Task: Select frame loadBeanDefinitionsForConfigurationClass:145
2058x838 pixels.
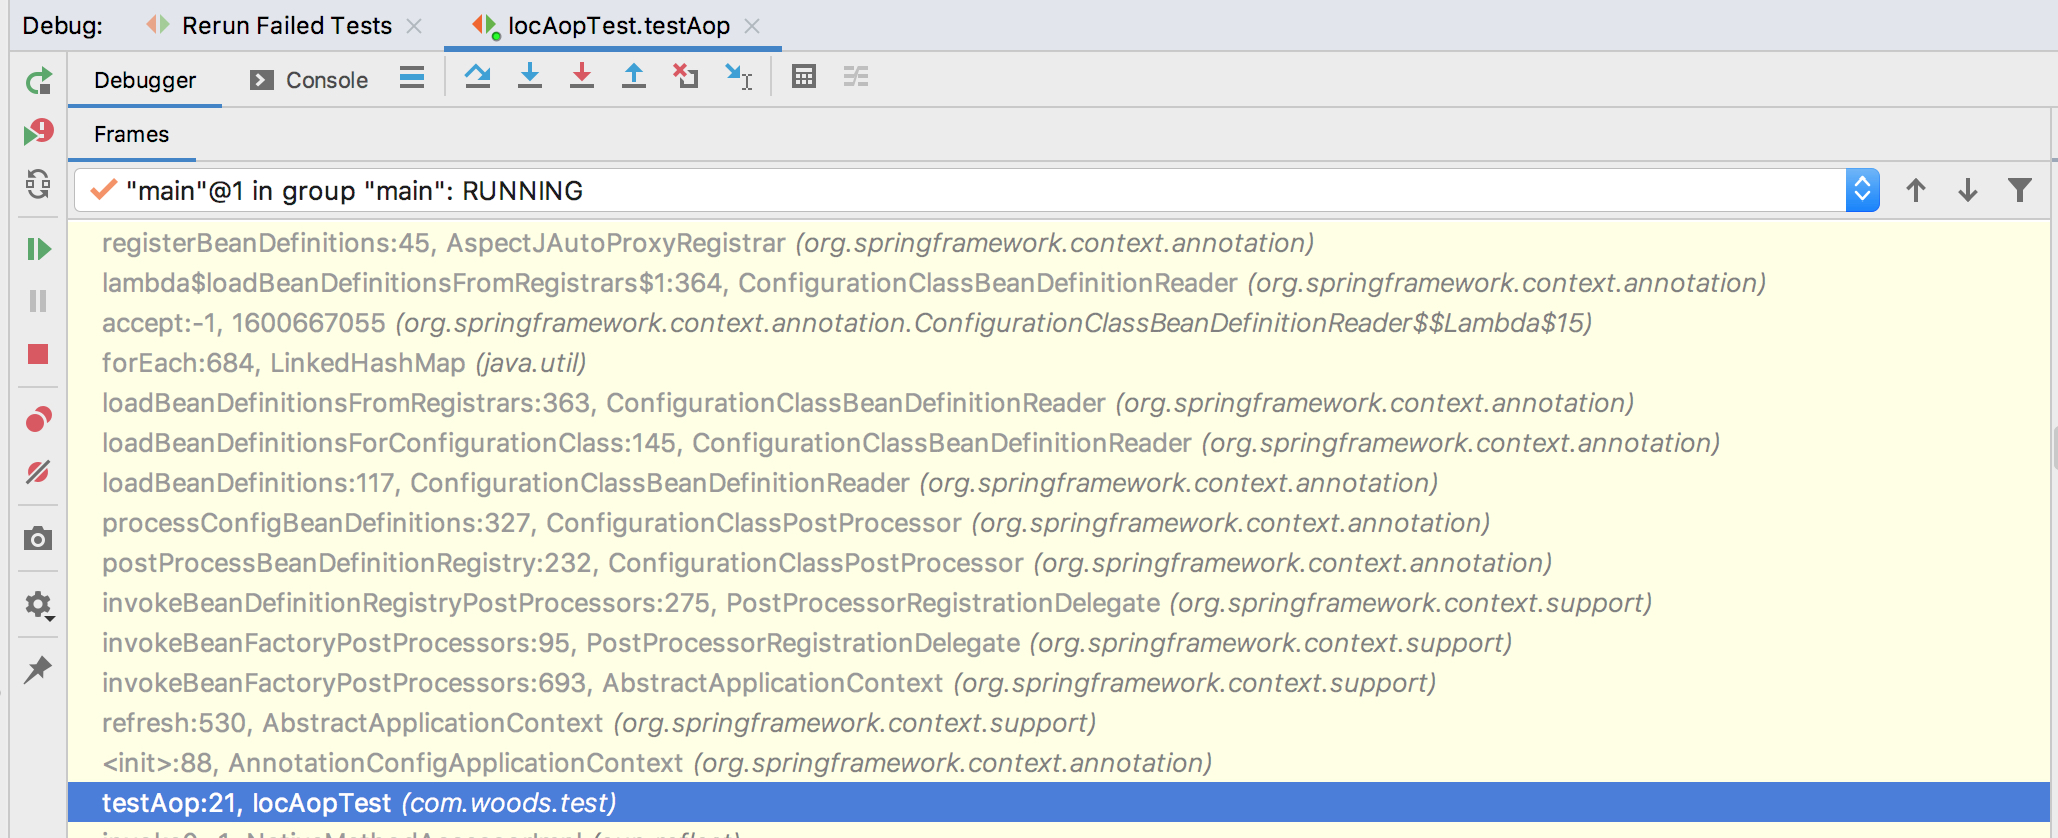Action: pyautogui.click(x=1058, y=443)
